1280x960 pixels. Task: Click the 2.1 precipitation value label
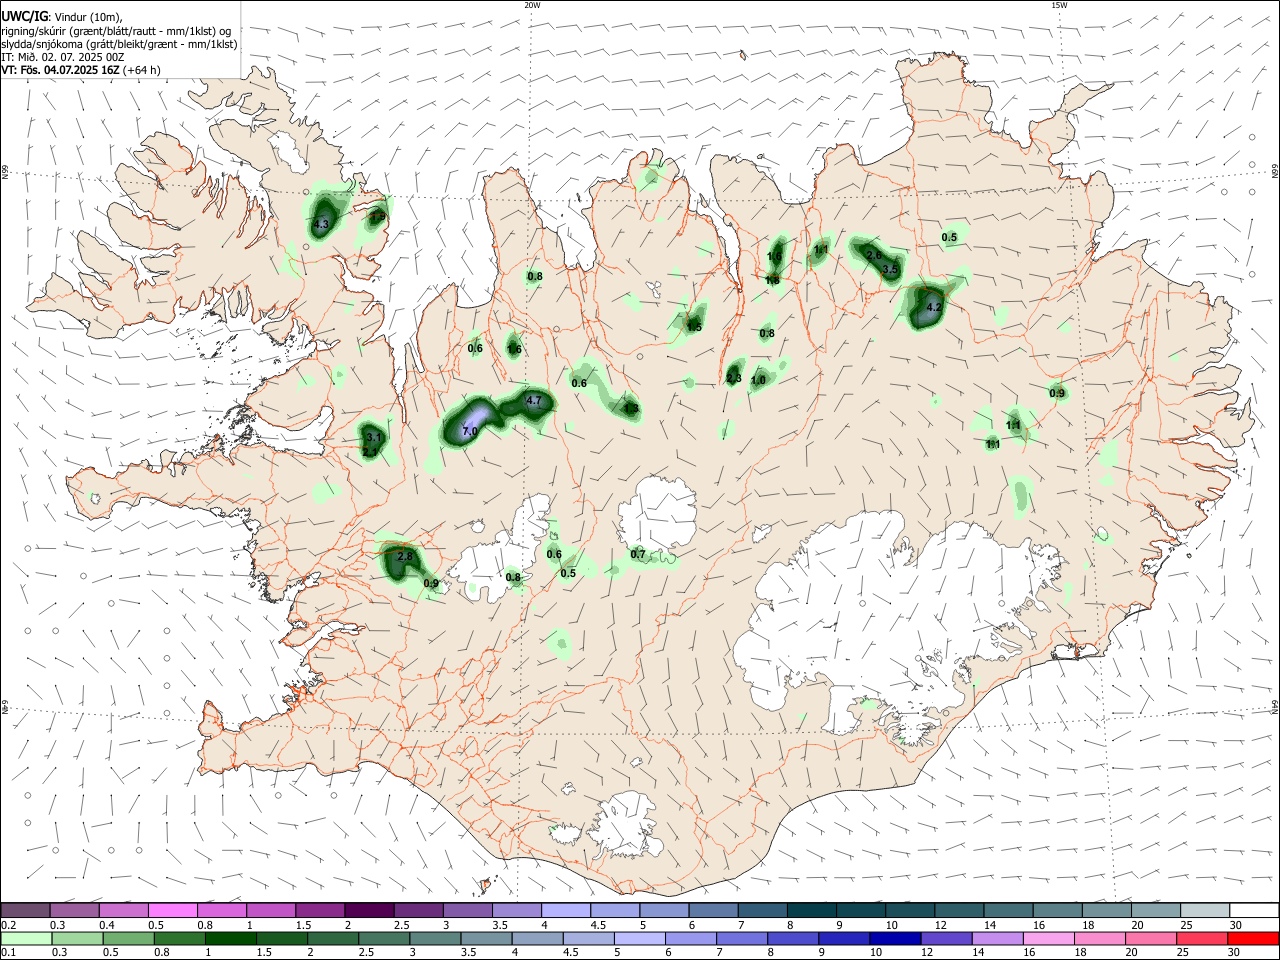370,453
